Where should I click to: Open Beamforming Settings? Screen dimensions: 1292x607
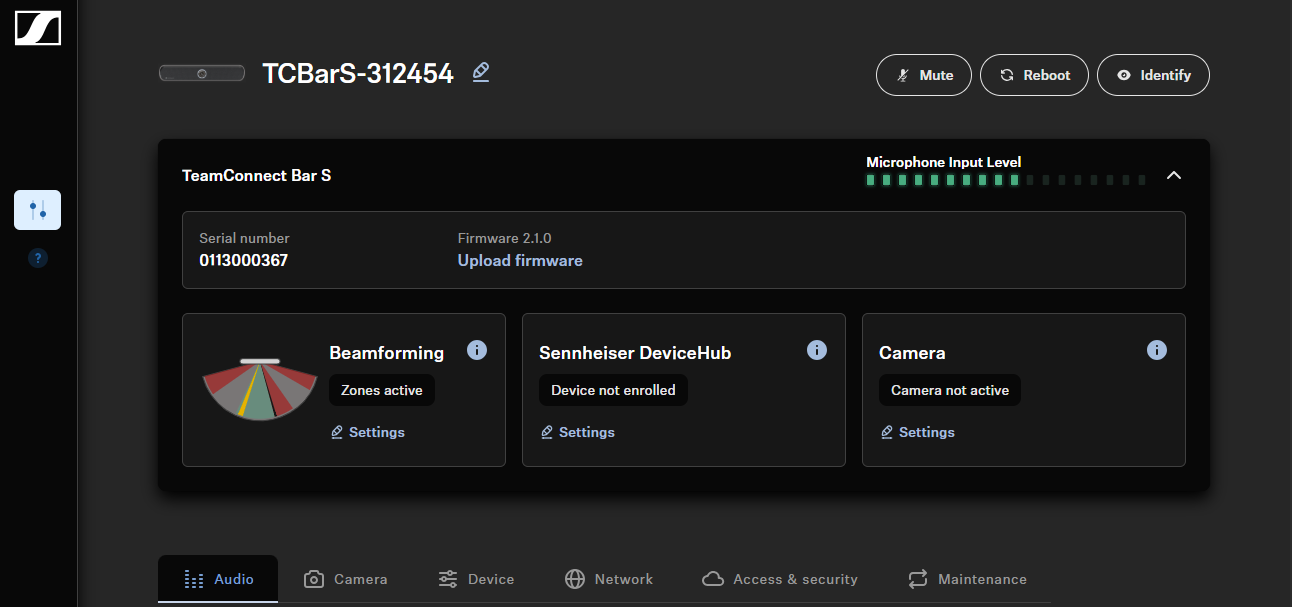(x=367, y=432)
